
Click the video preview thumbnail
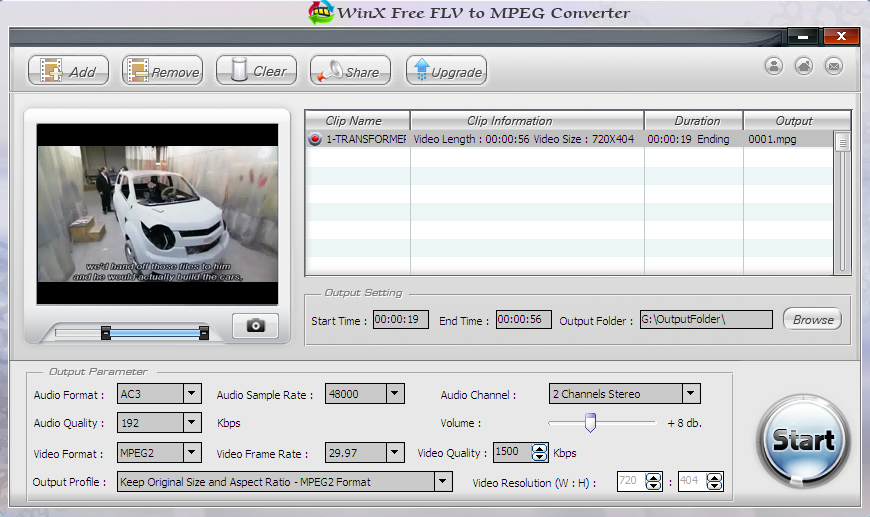[x=158, y=214]
